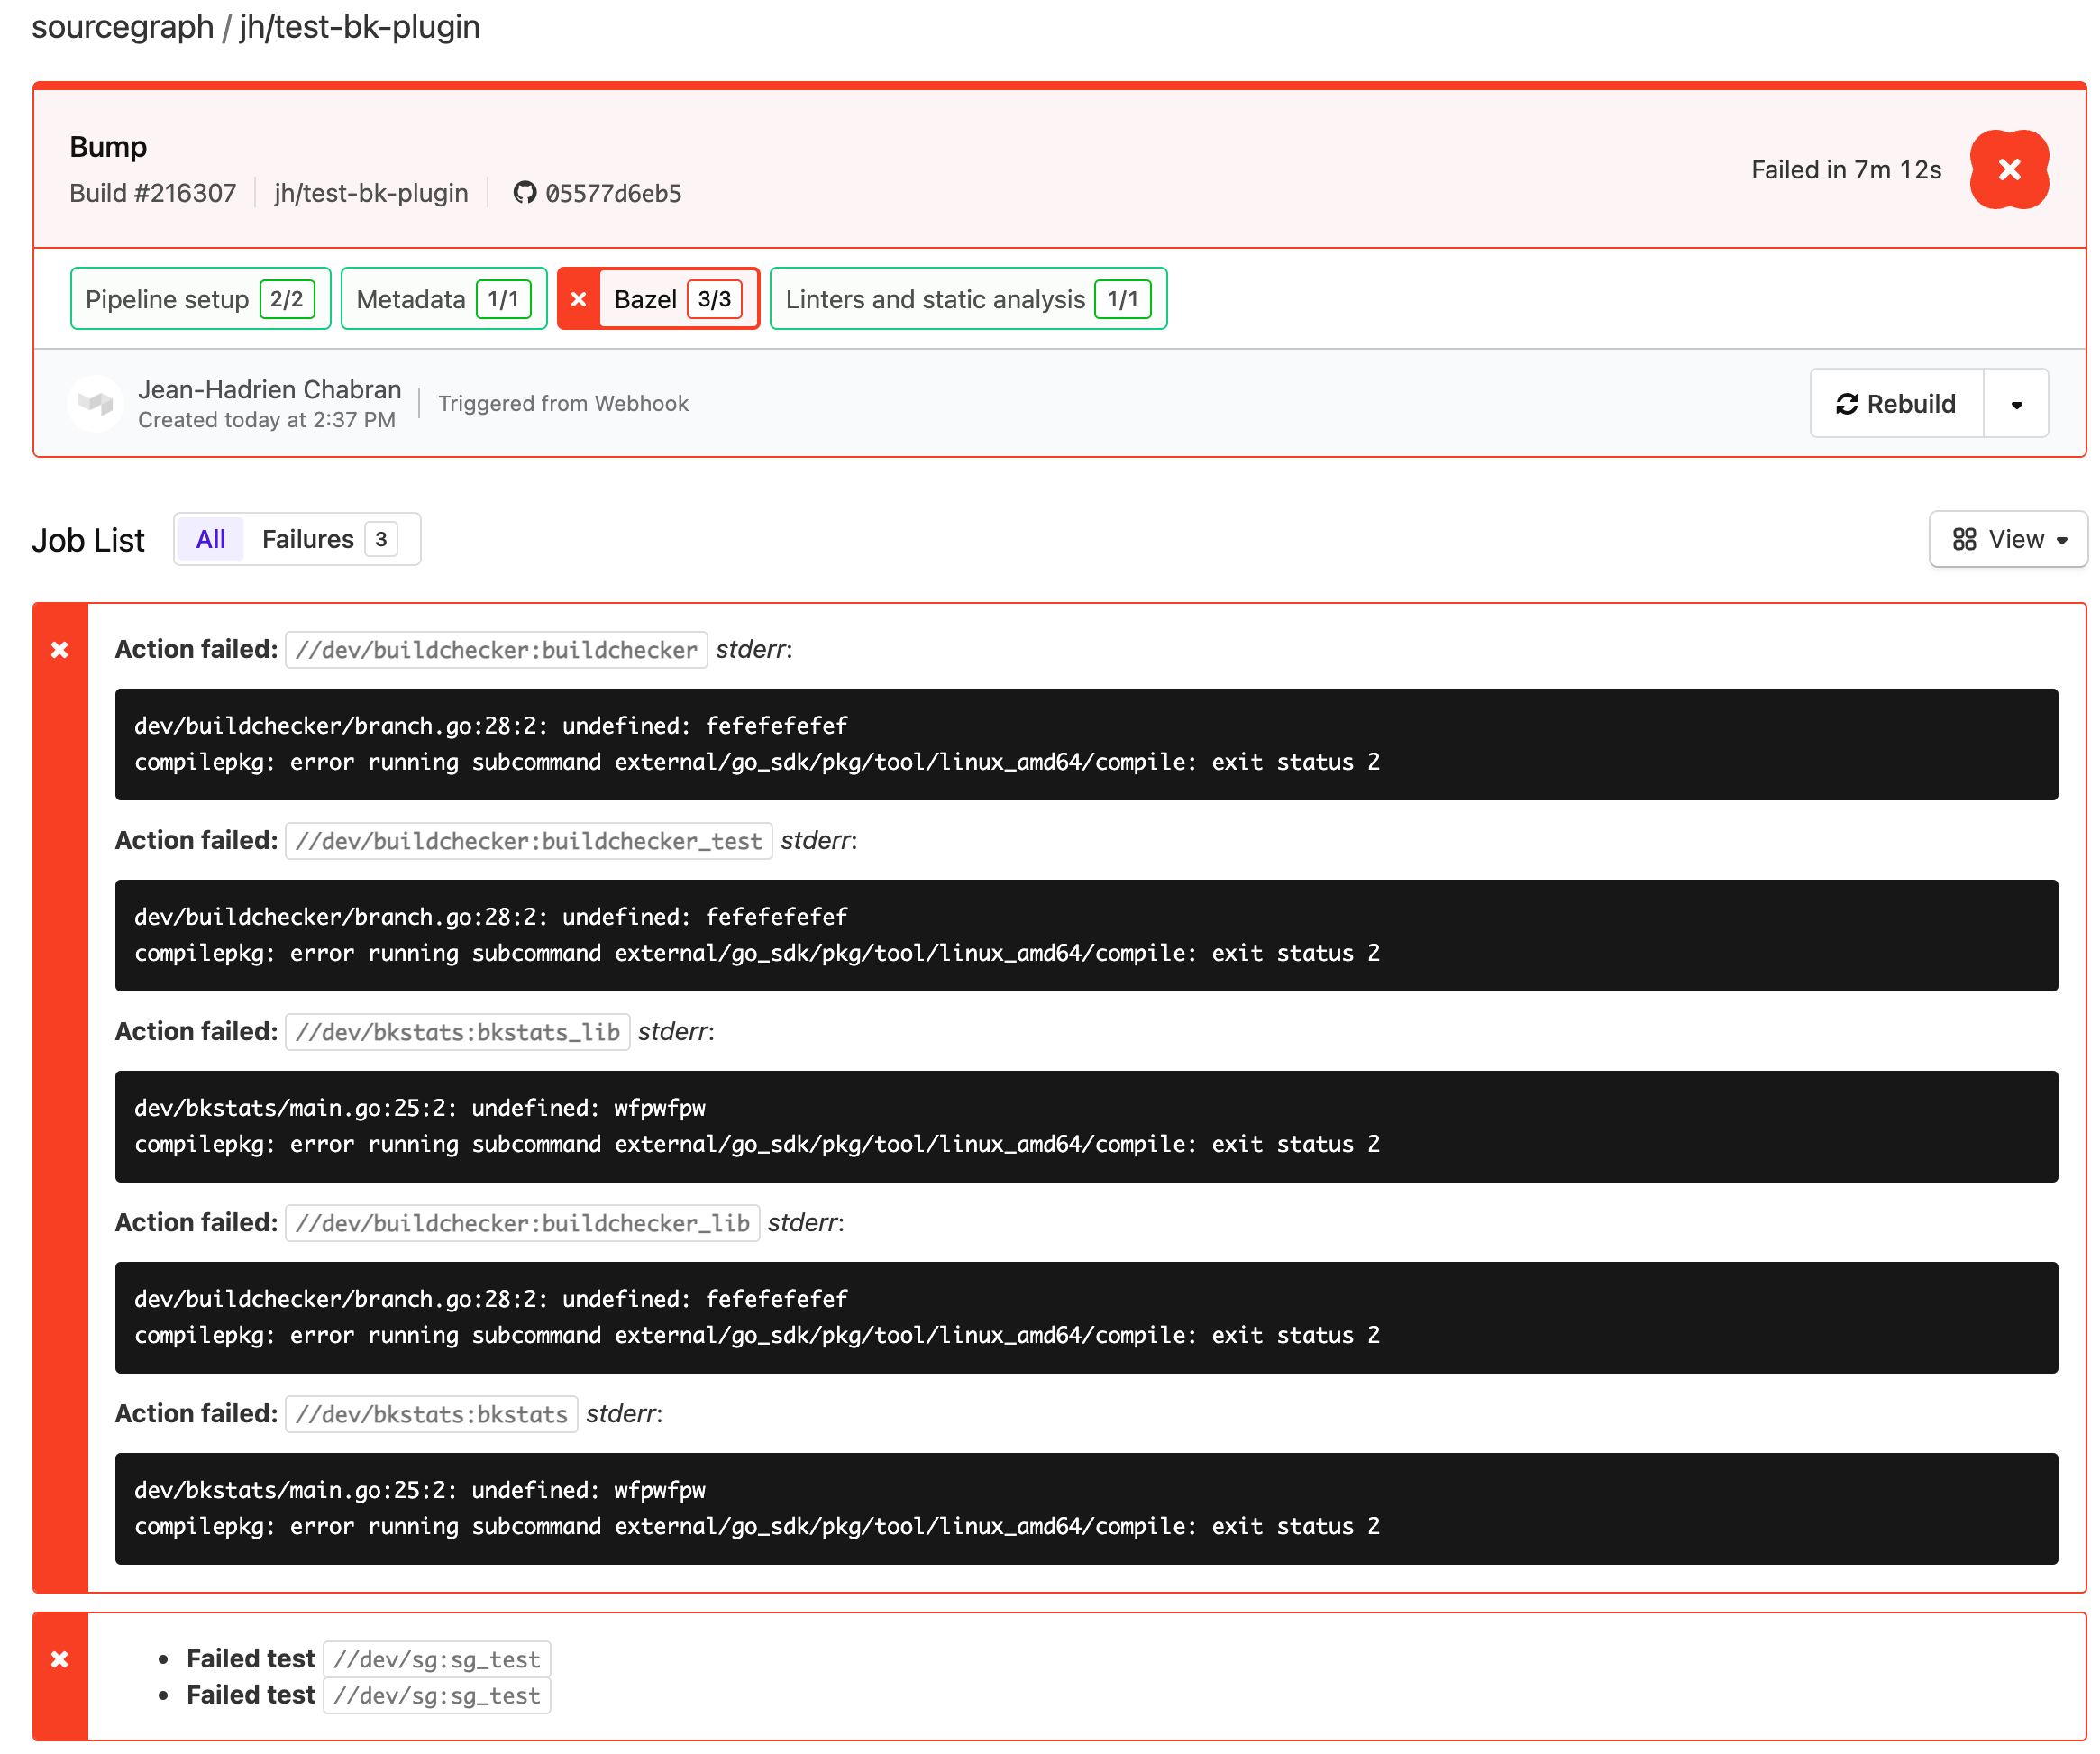Open jh/test-bk-plugin branch link in build header
The image size is (2100, 1754).
(371, 193)
